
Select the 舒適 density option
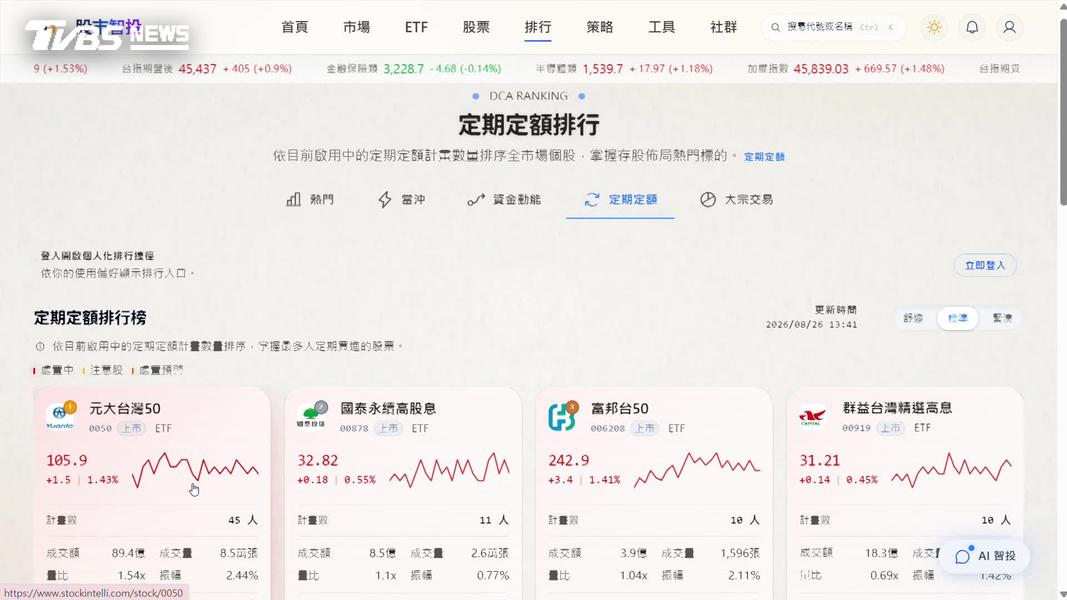tap(913, 318)
